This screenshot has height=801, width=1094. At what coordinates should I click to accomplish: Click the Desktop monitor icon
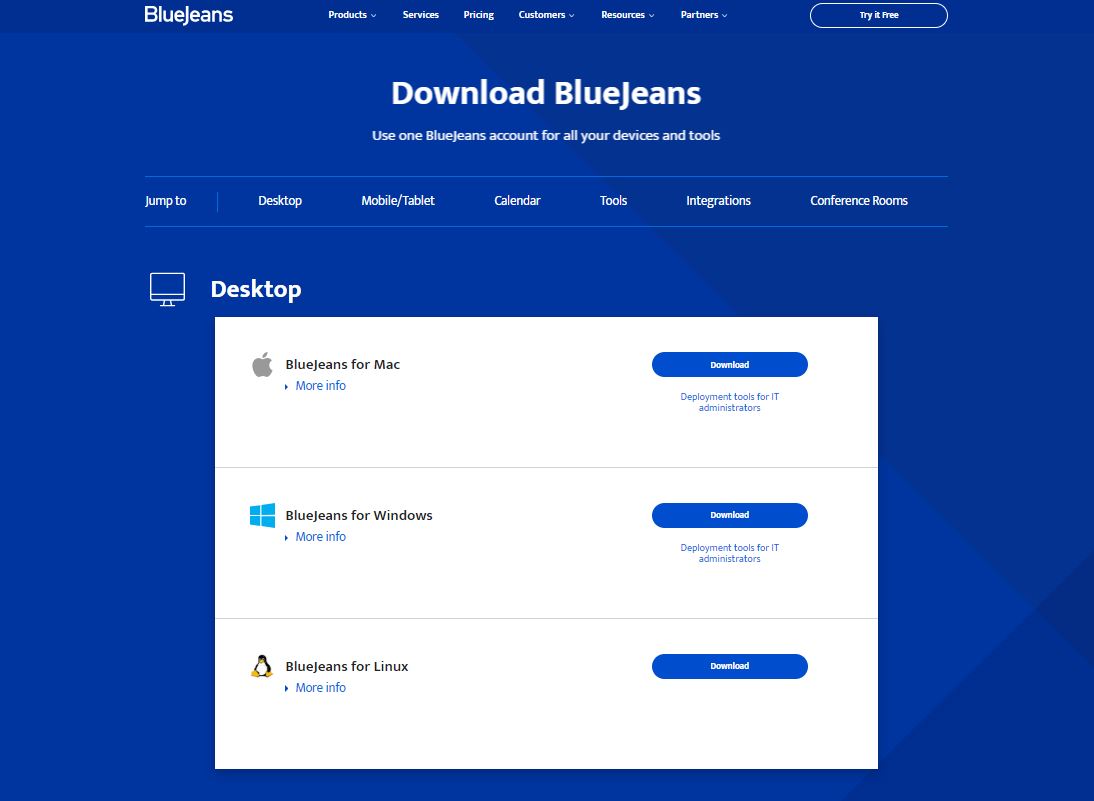[x=167, y=289]
